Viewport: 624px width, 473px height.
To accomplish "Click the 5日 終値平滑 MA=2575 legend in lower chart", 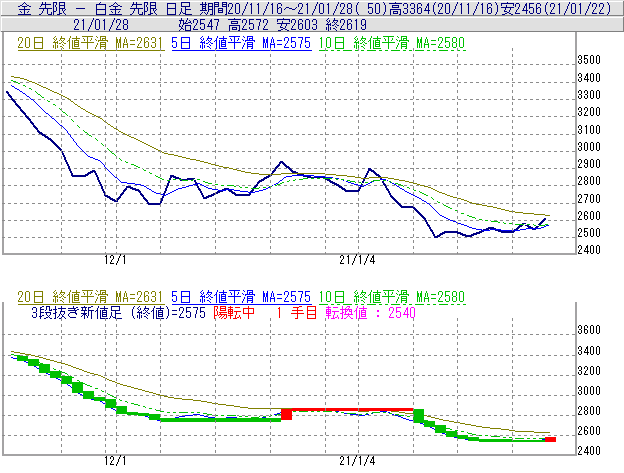I will pyautogui.click(x=241, y=297).
